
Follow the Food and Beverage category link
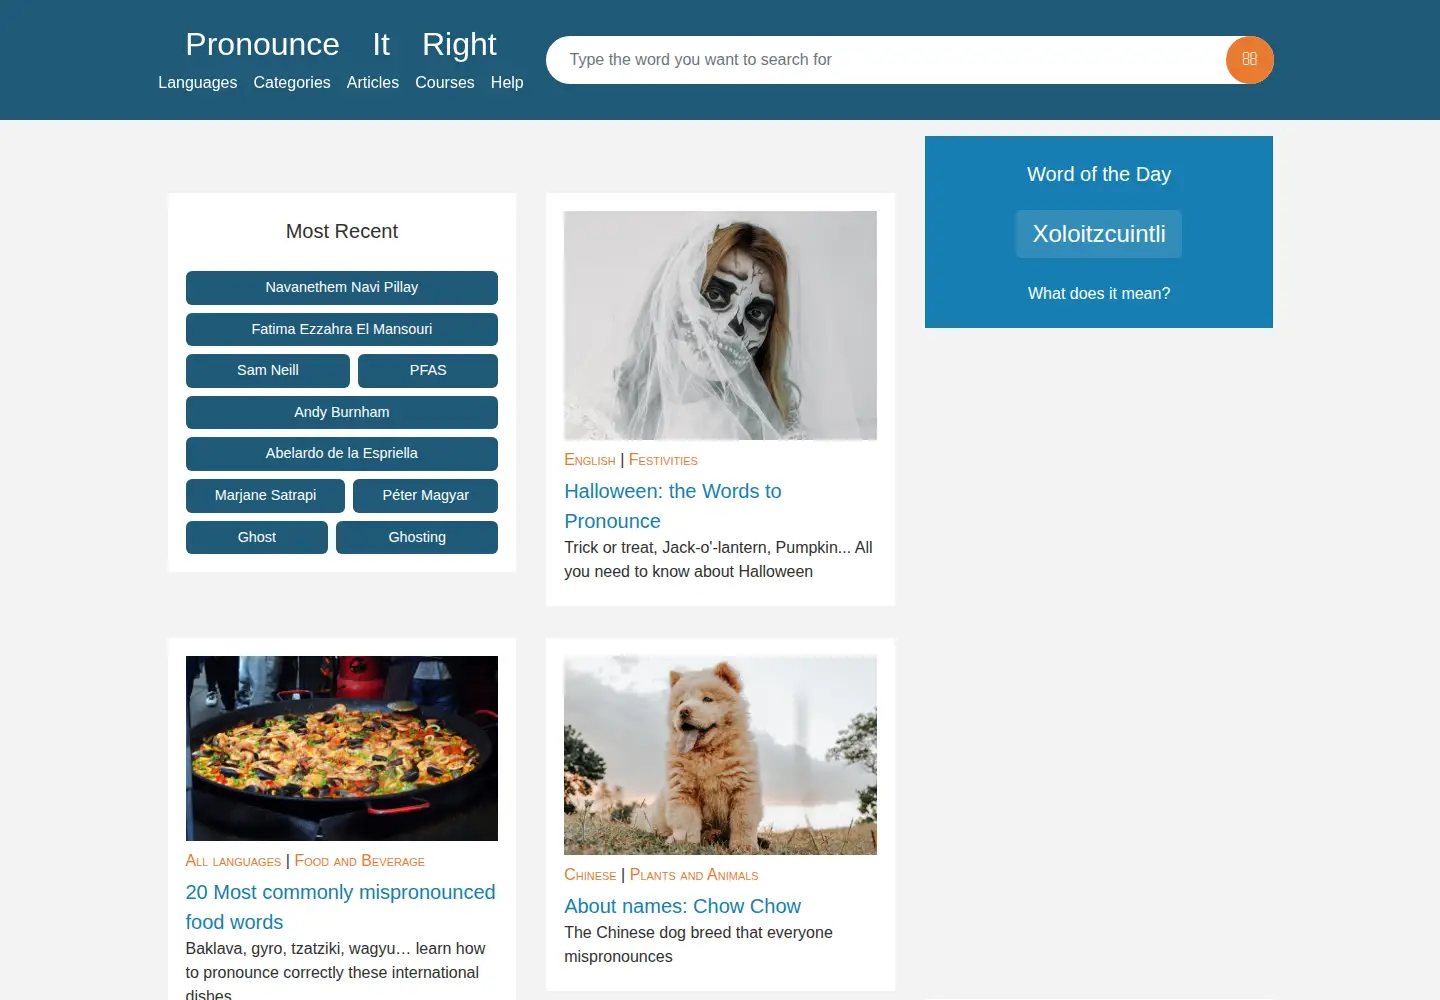click(x=360, y=861)
